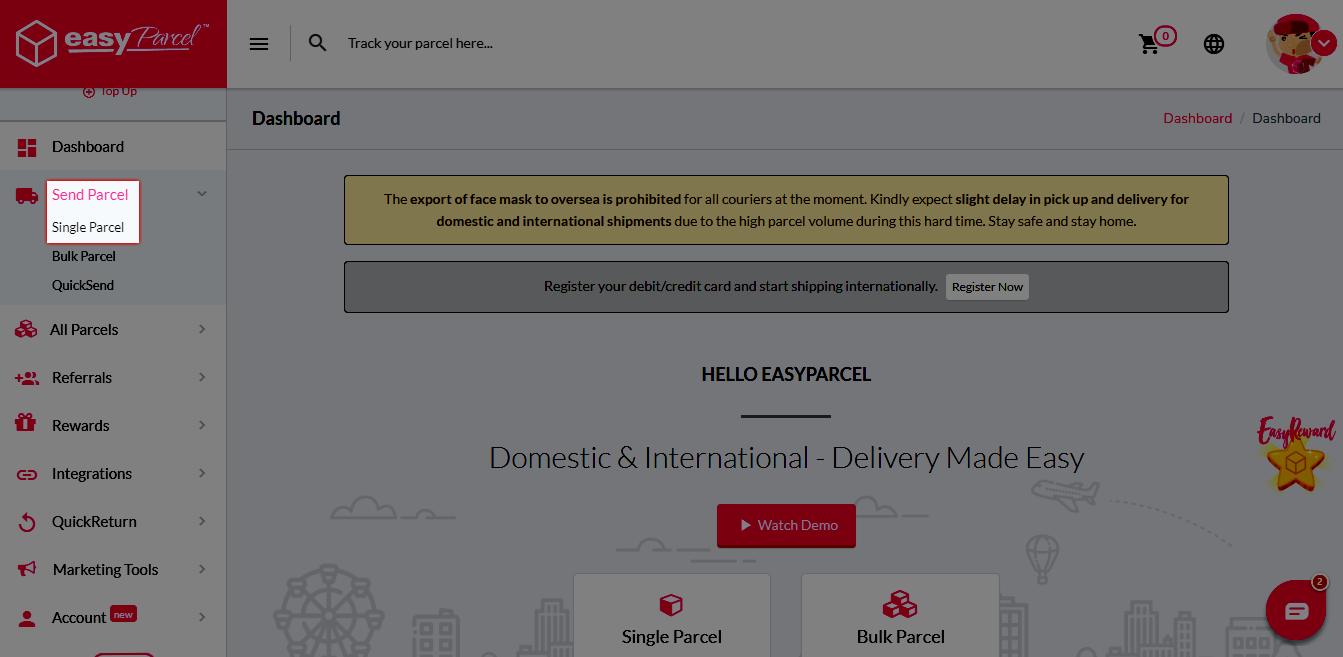The width and height of the screenshot is (1343, 657).
Task: Open the Bulk Parcel card label
Action: pyautogui.click(x=901, y=637)
